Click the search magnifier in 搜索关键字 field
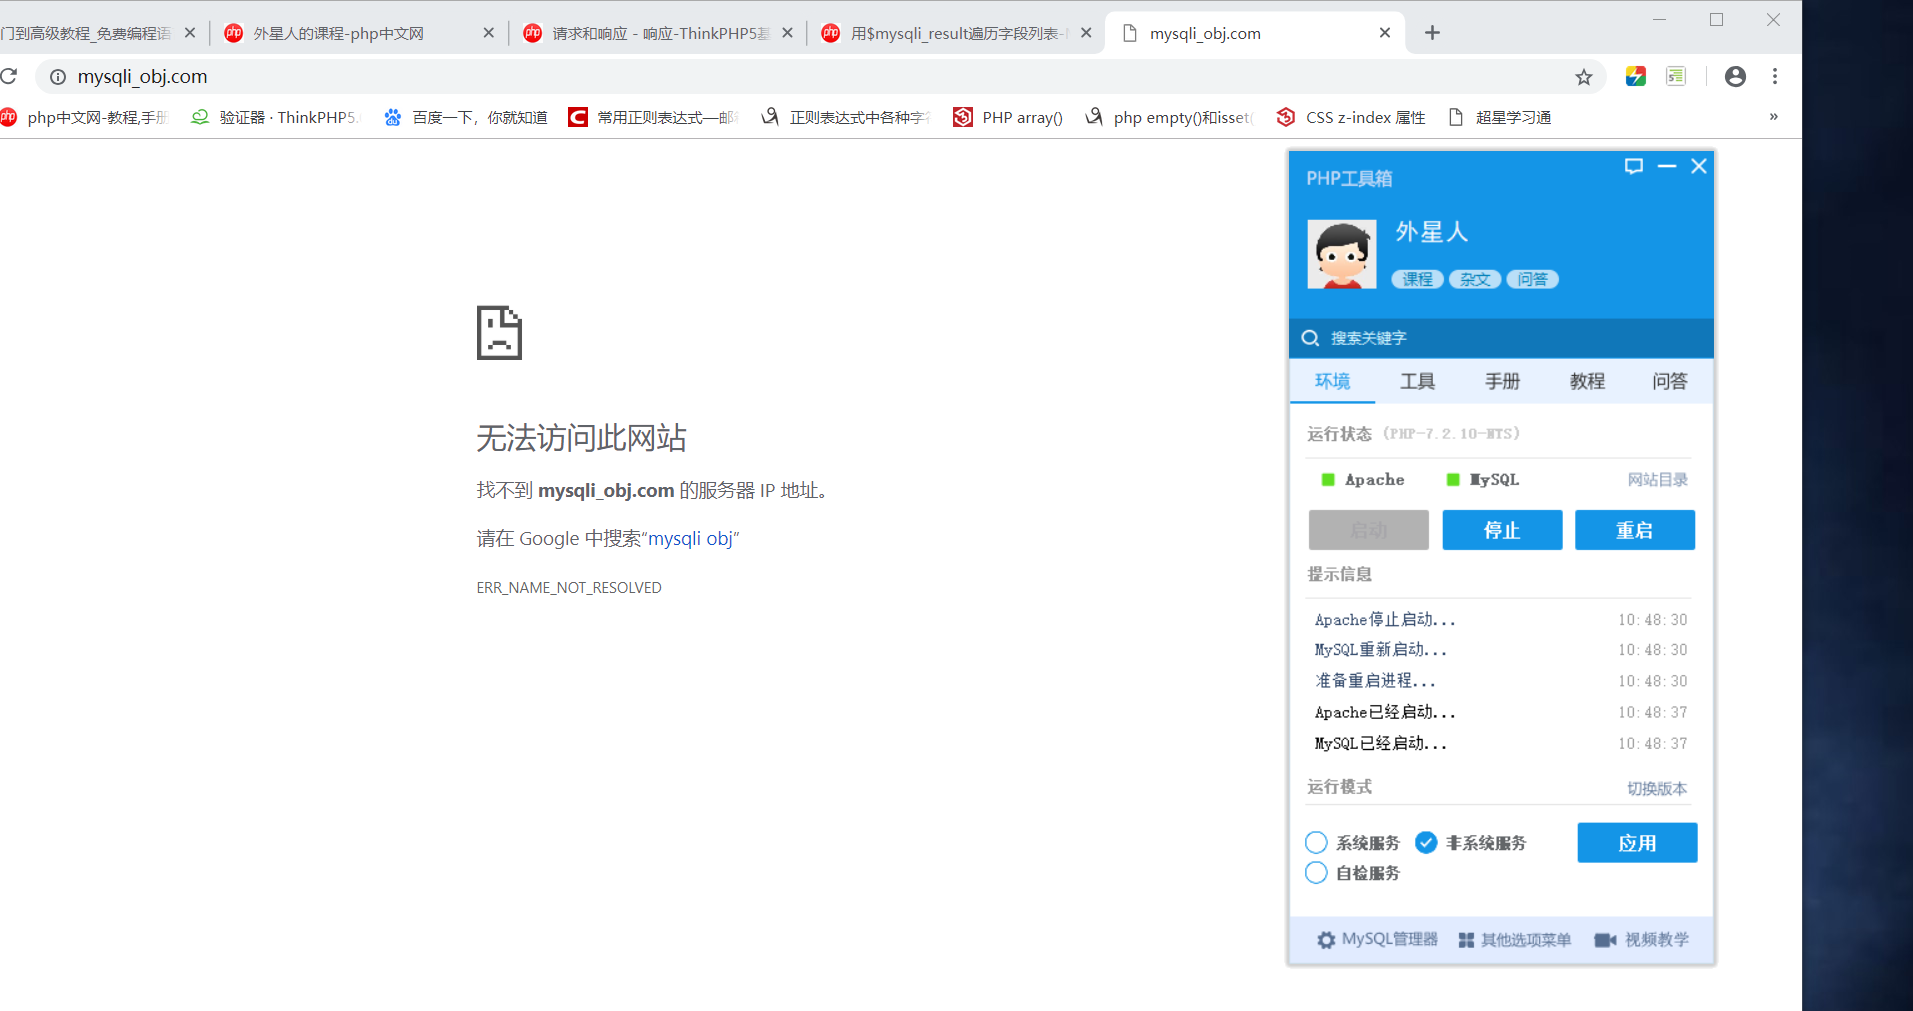 click(1311, 338)
